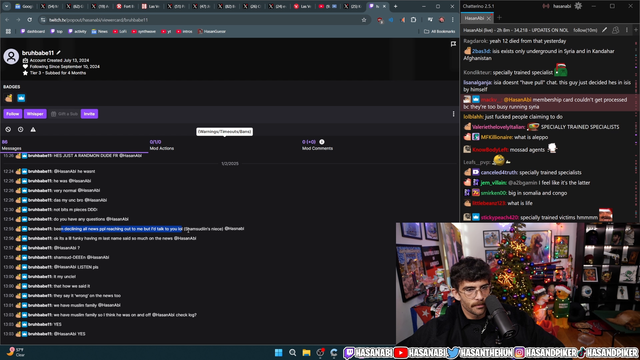The image size is (640, 360).
Task: Open the Mod Actions tab
Action: pos(162,145)
